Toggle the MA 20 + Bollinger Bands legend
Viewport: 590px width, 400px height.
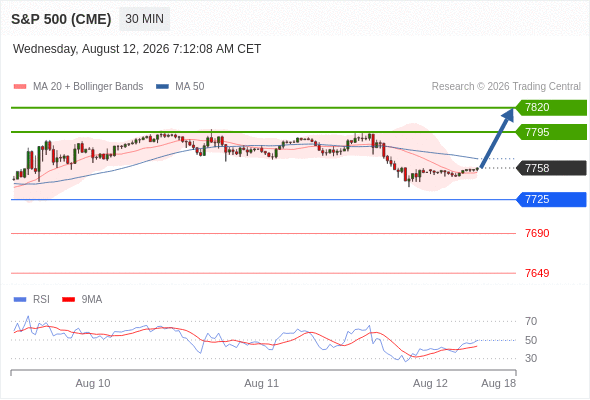[78, 87]
